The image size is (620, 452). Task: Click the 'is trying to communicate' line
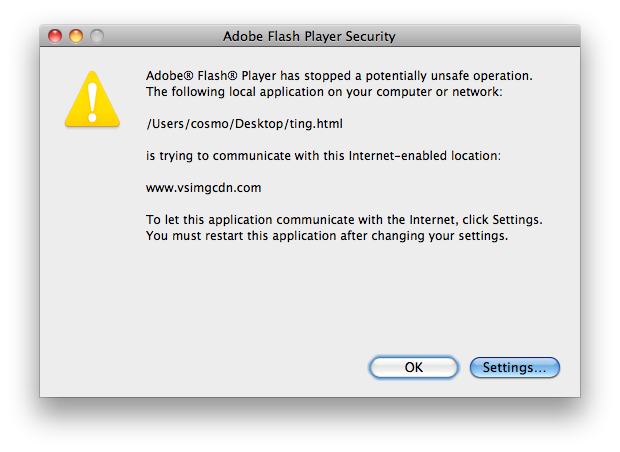(x=323, y=156)
